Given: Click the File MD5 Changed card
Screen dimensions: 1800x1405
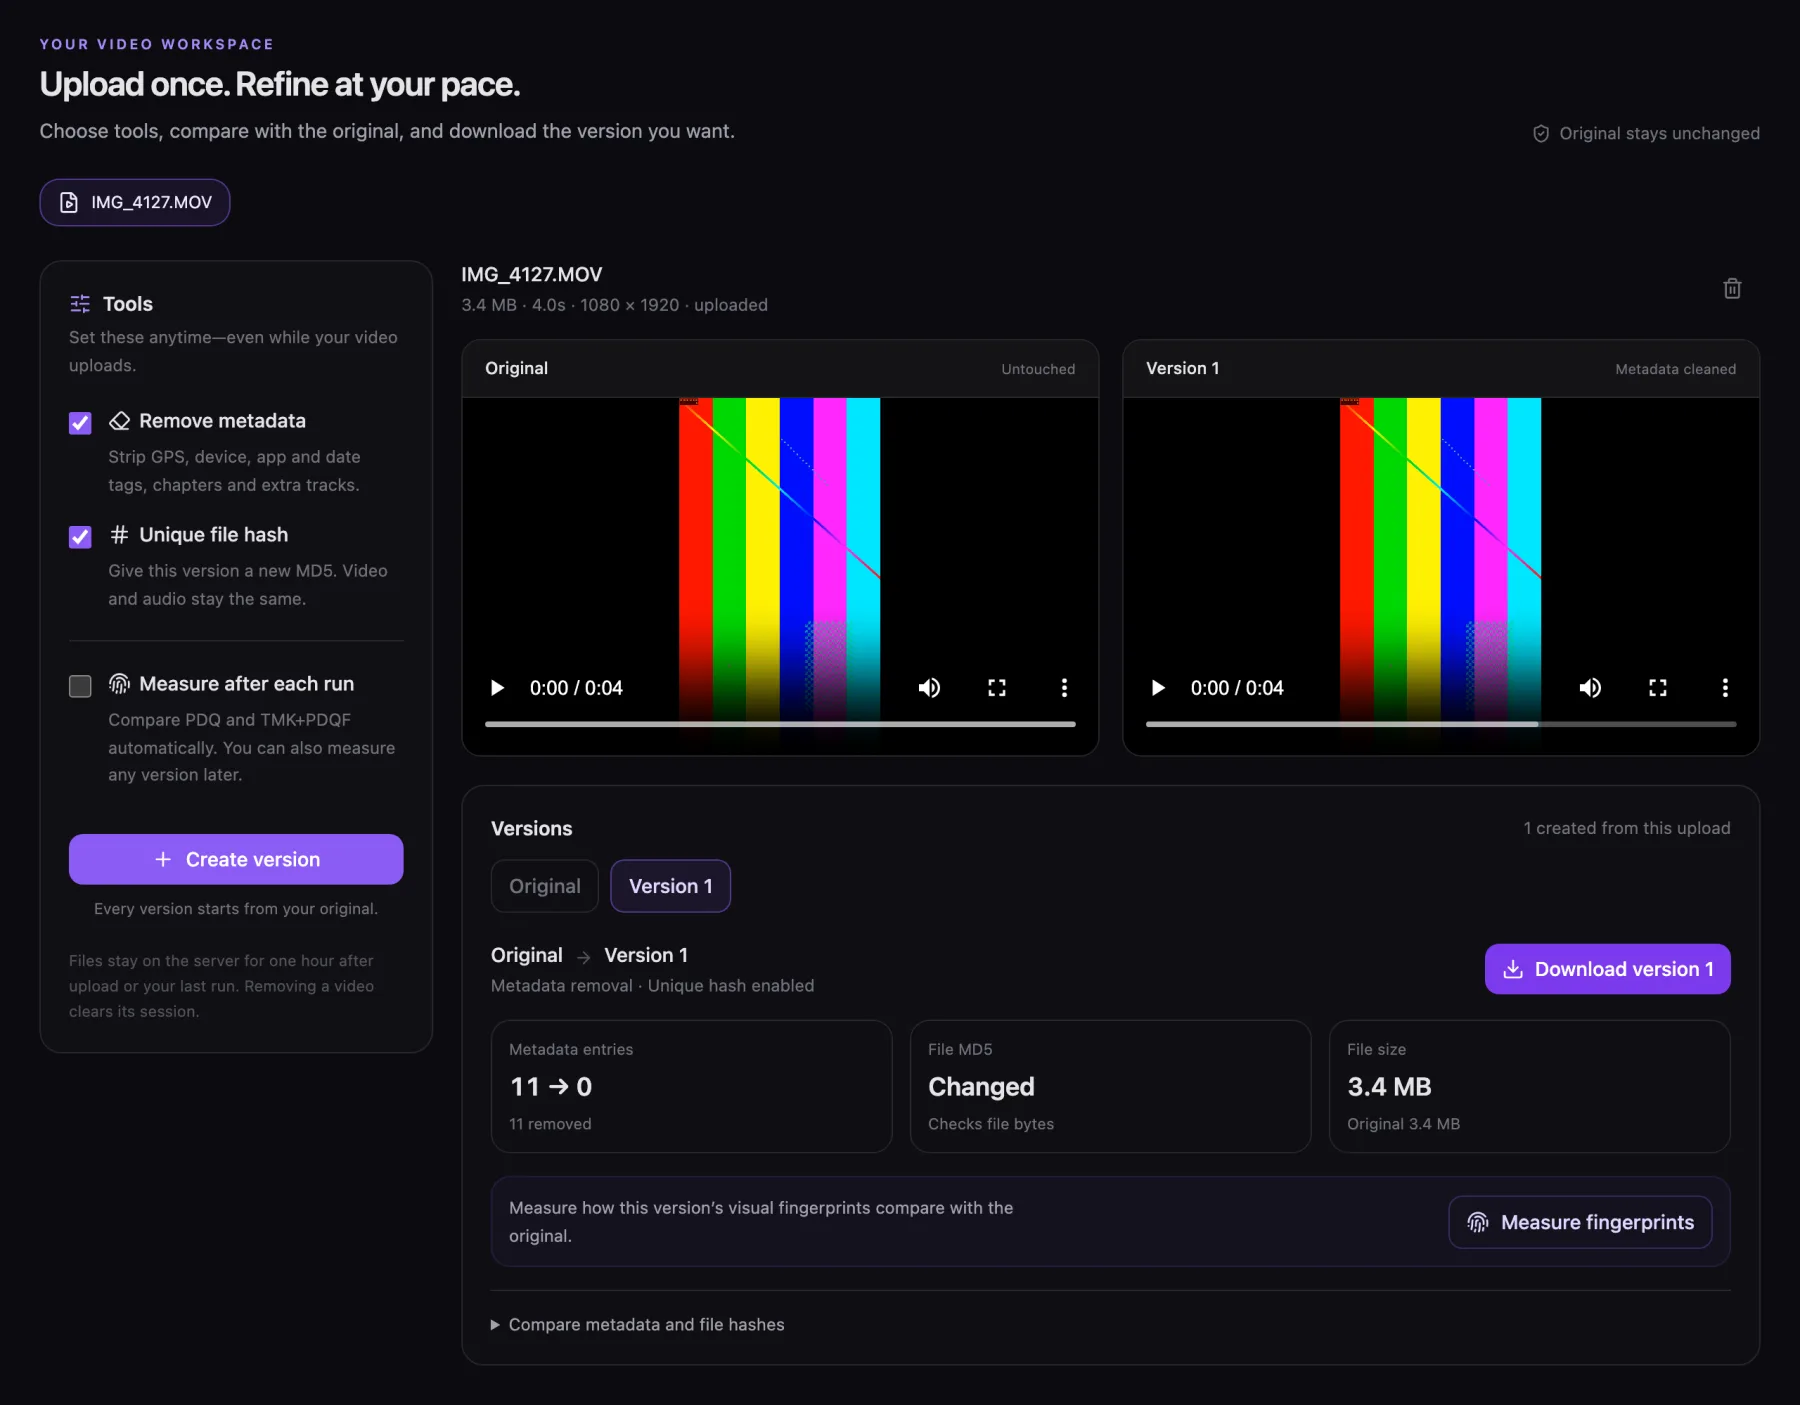Looking at the screenshot, I should point(1111,1087).
